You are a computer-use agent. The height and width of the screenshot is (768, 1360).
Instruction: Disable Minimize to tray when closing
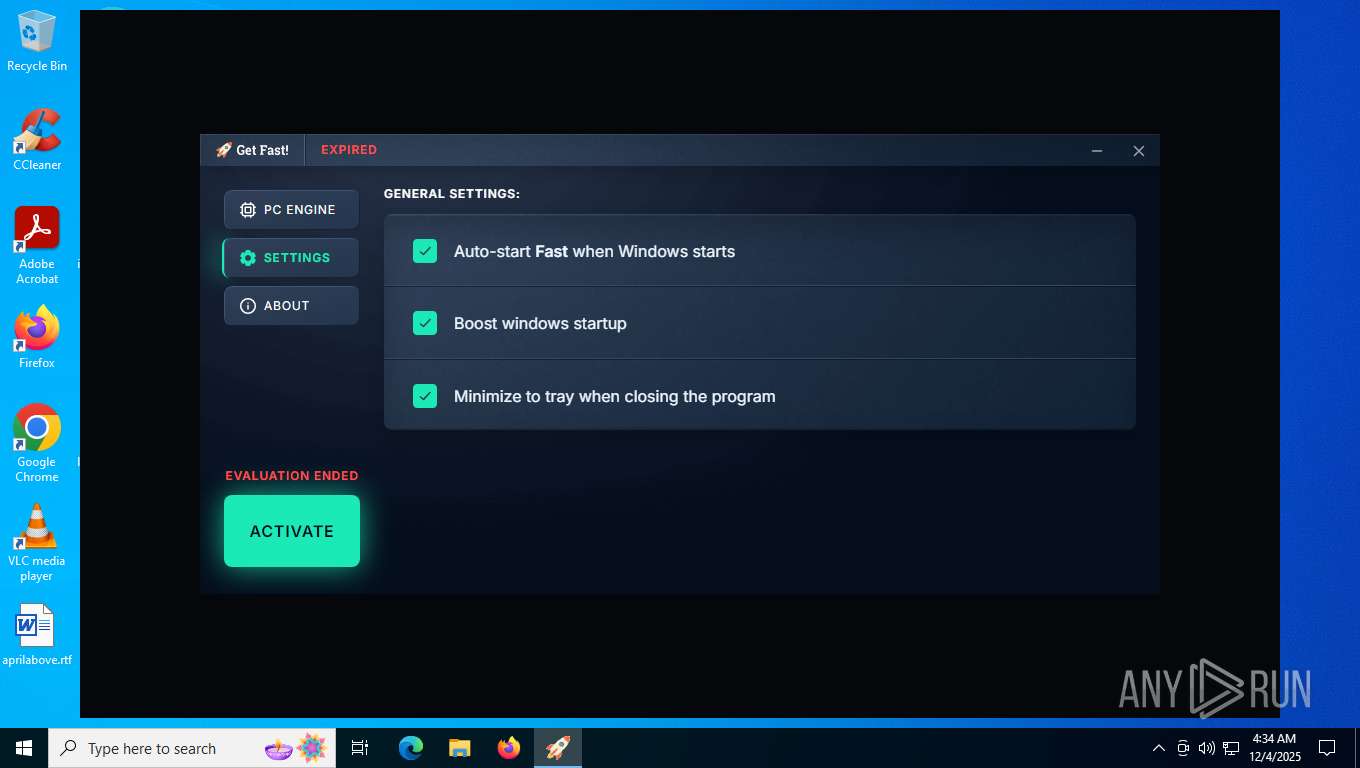point(425,396)
